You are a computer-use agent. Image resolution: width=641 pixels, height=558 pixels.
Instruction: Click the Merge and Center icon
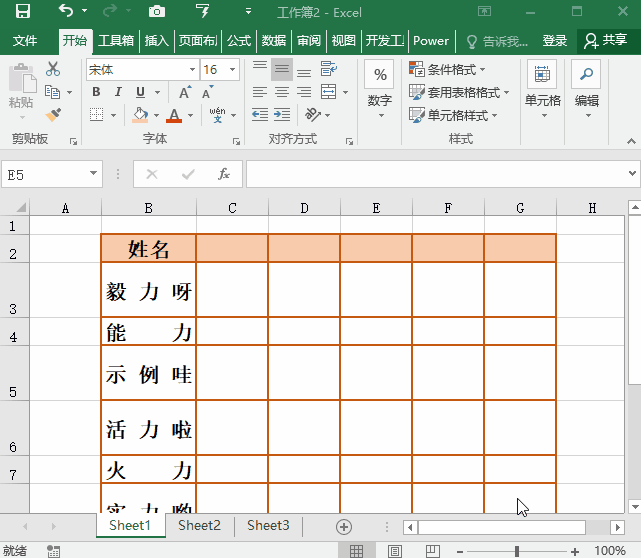click(329, 92)
